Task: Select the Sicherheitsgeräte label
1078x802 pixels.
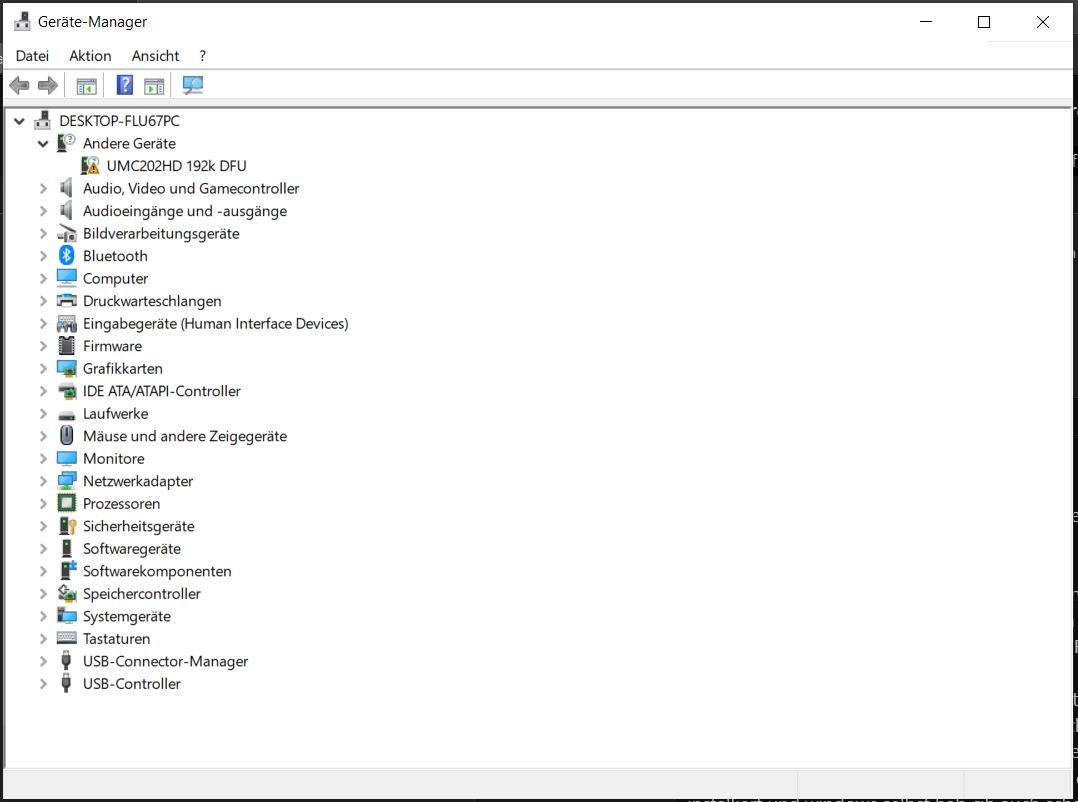Action: pos(139,526)
